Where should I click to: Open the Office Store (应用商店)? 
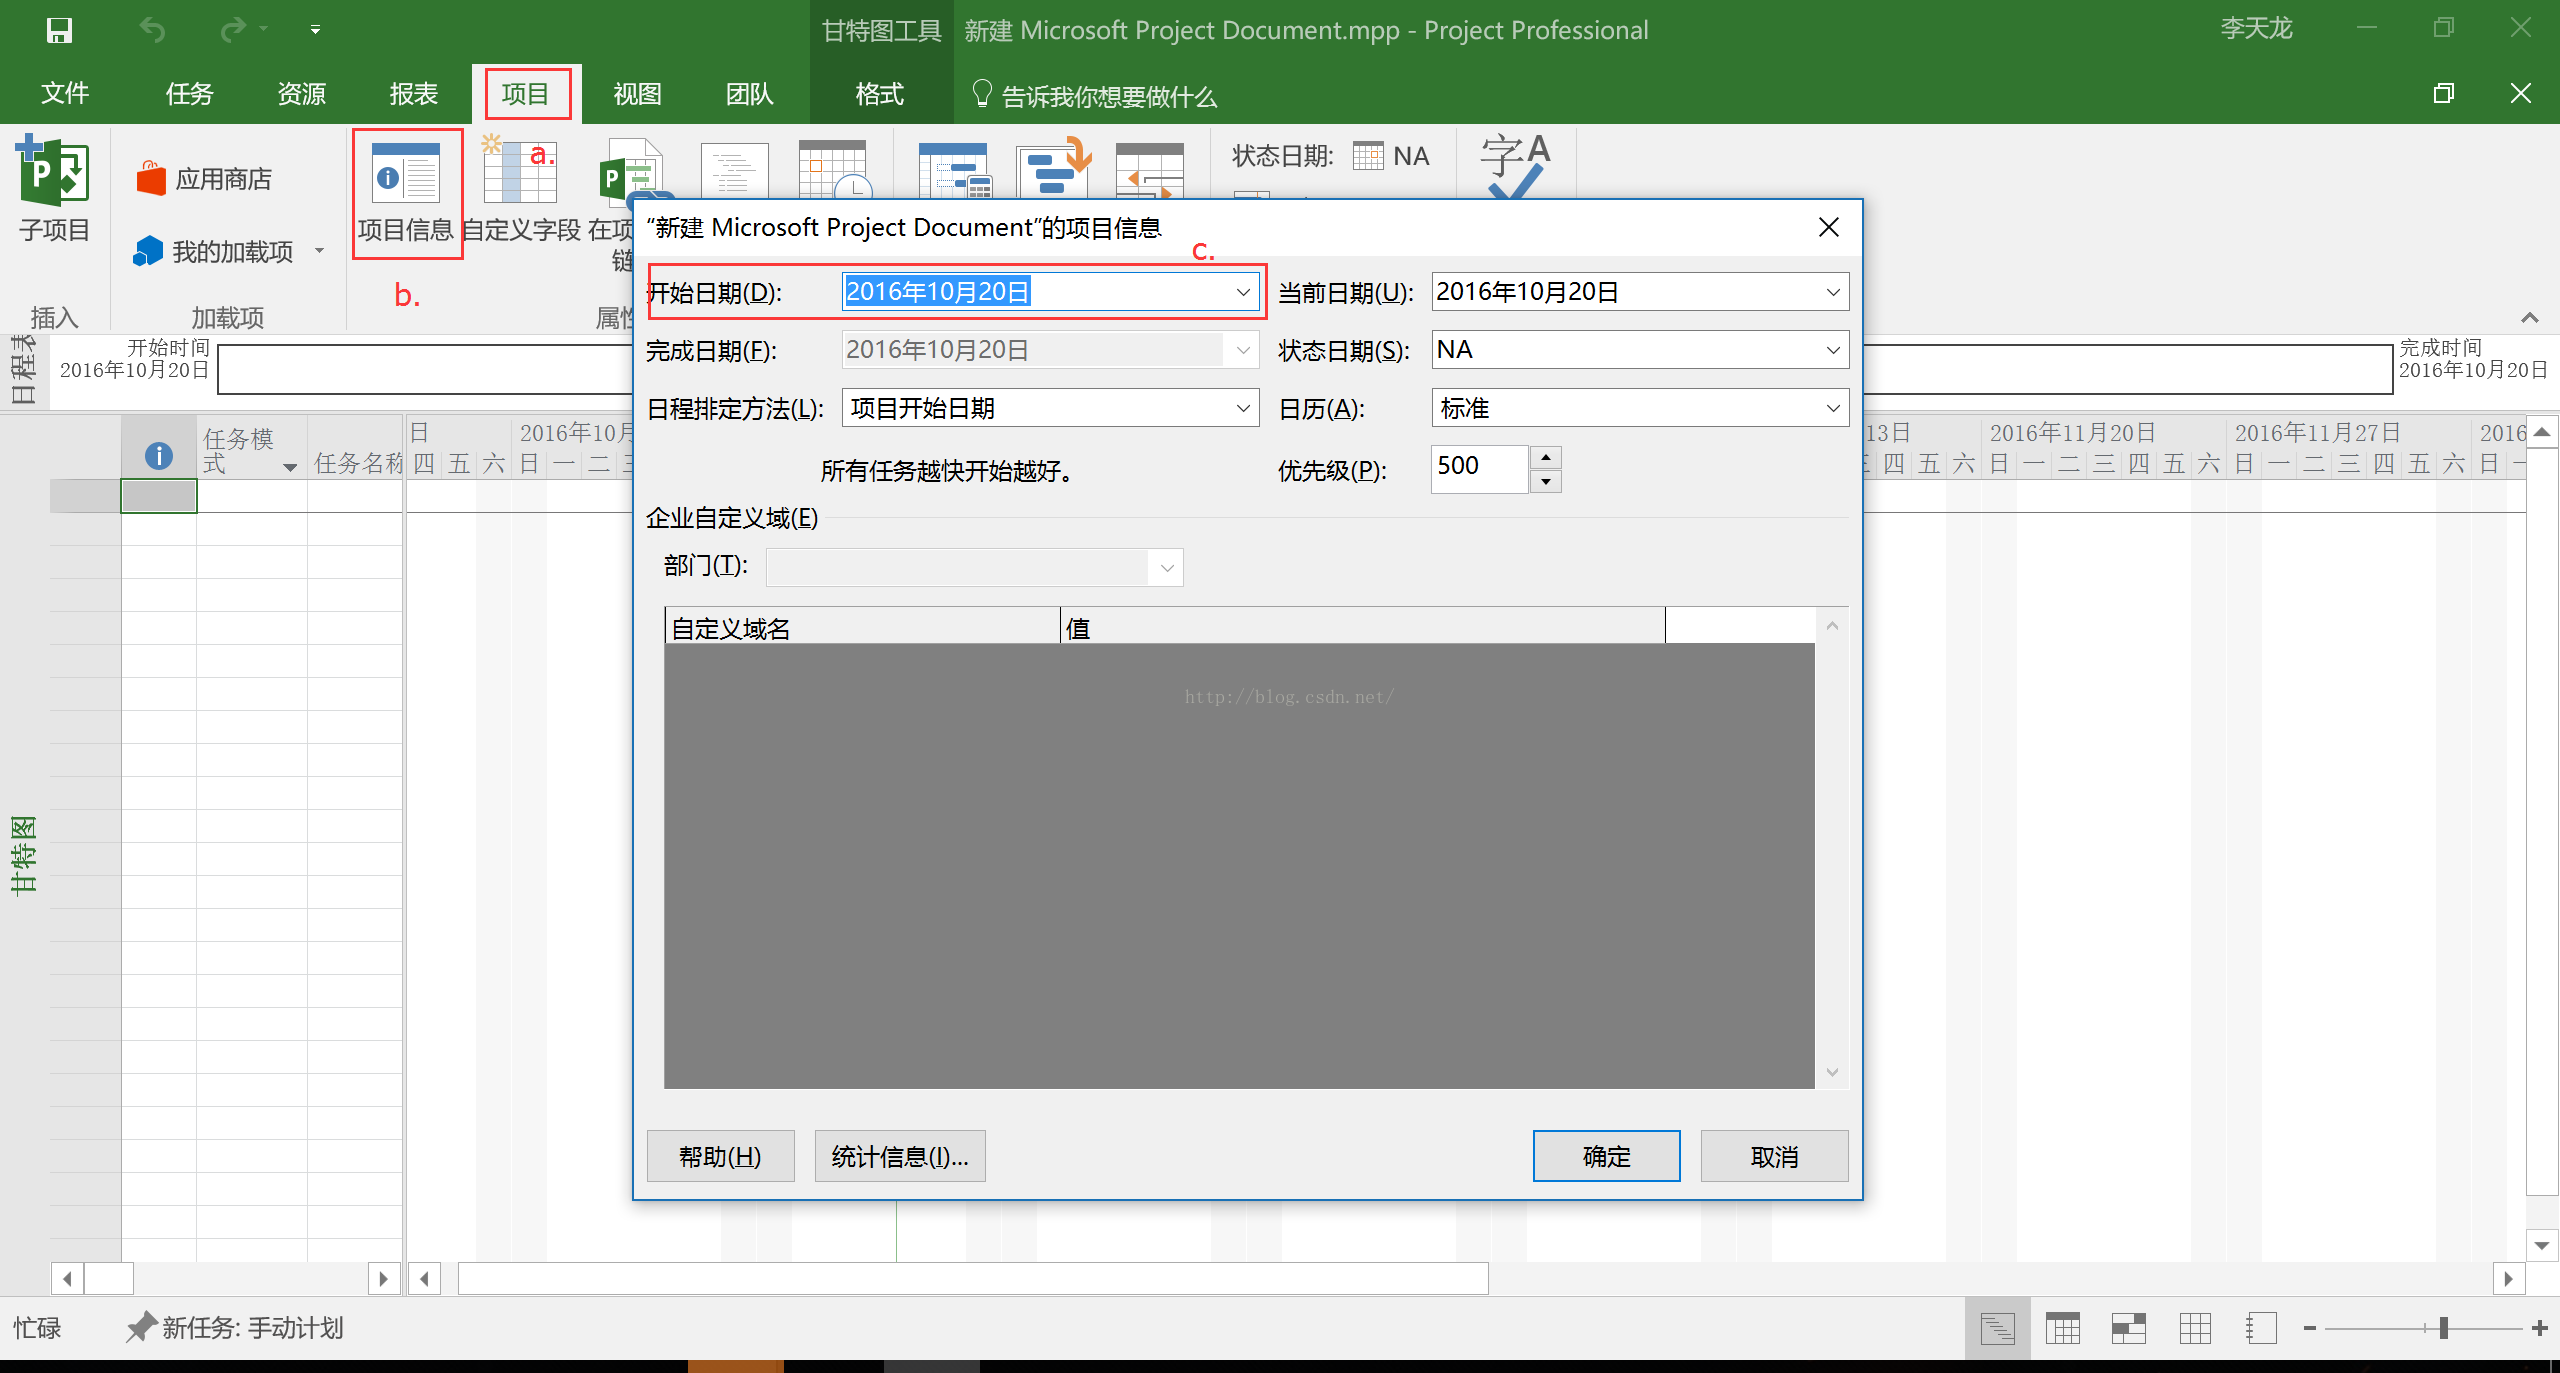(204, 179)
